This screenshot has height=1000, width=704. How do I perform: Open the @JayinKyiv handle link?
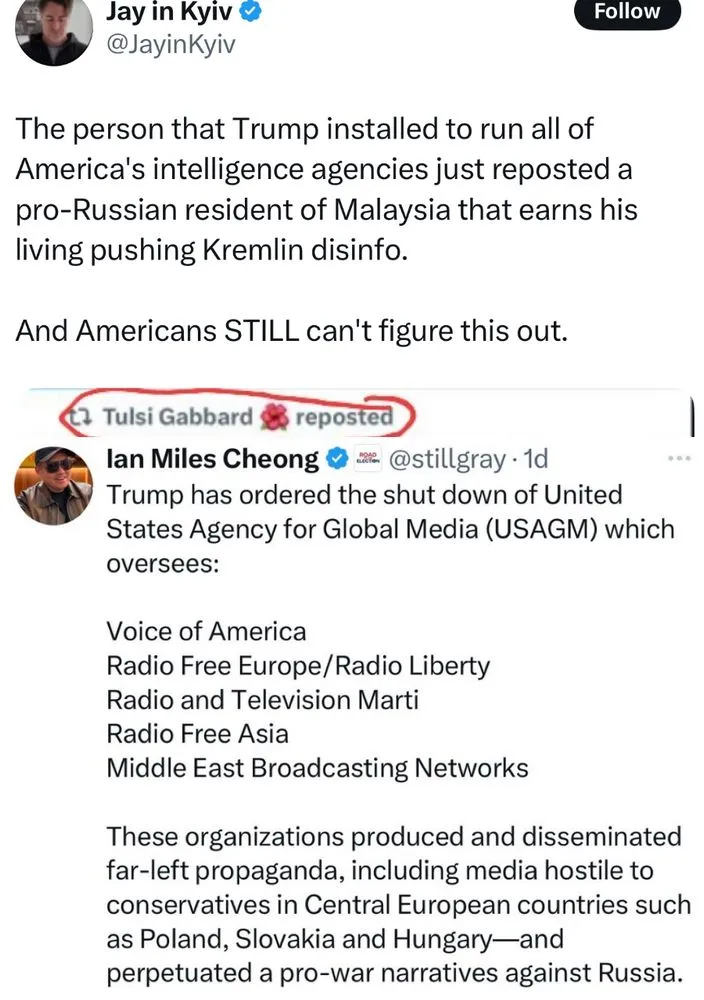click(170, 46)
